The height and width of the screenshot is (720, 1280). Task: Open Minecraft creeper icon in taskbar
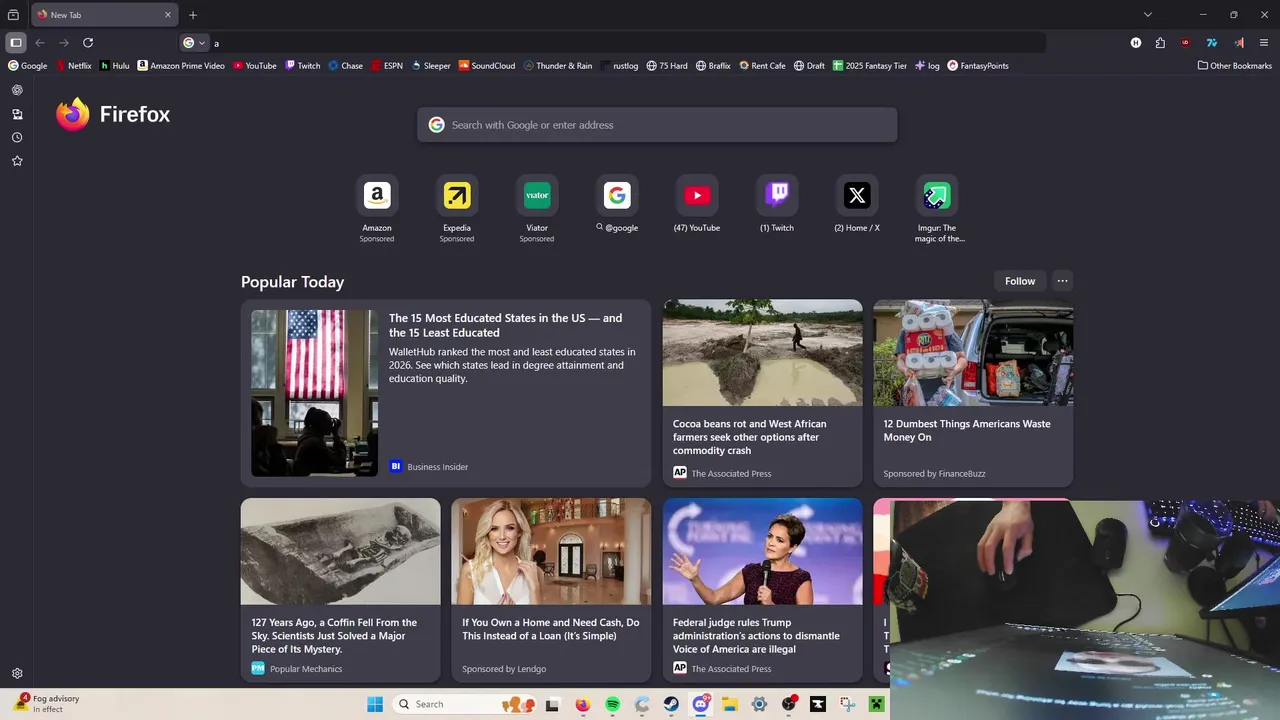pos(877,704)
